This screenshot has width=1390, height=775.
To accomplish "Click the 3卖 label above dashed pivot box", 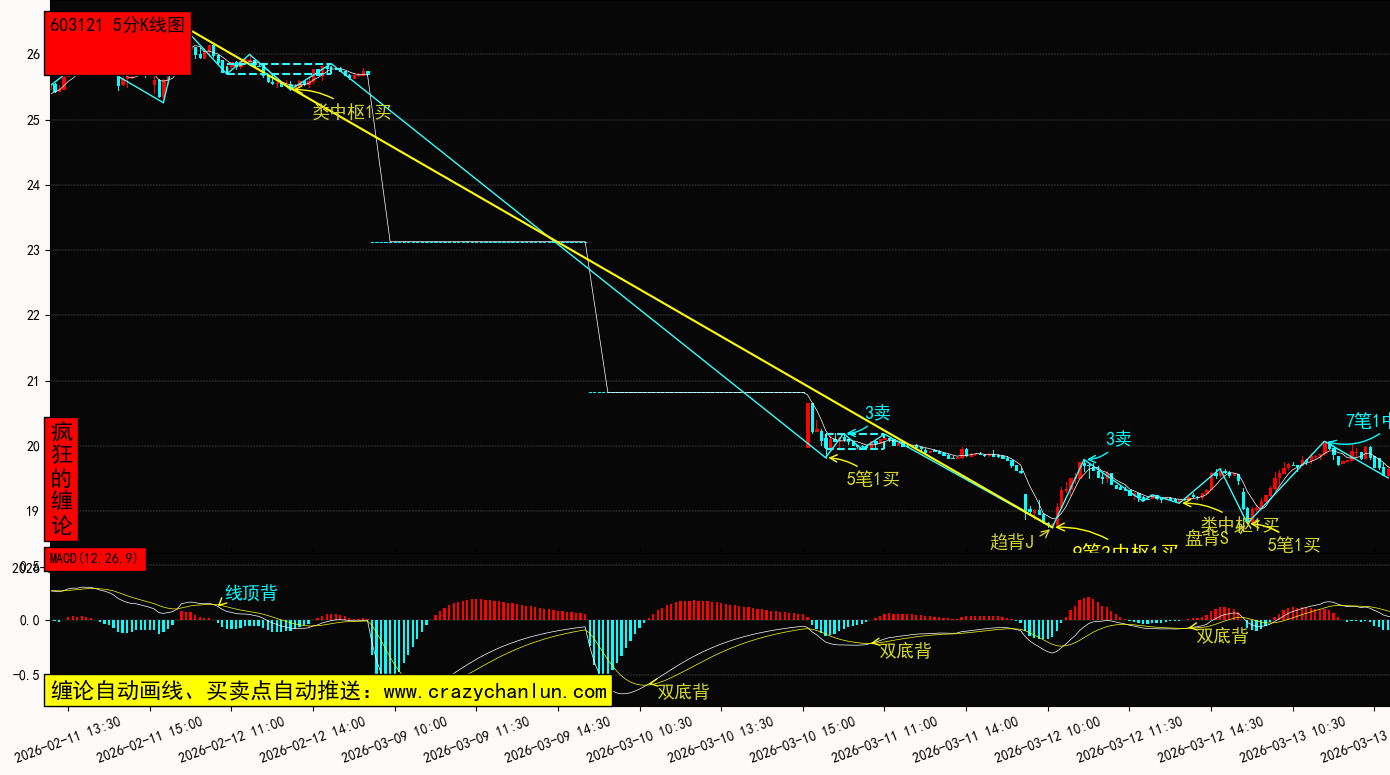I will click(x=877, y=413).
